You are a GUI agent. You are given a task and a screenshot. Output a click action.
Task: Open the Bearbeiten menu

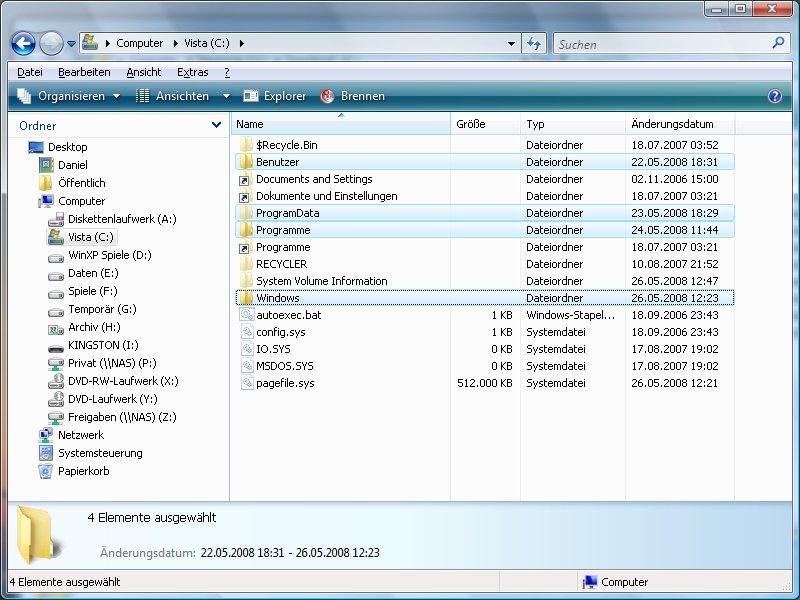tap(84, 72)
